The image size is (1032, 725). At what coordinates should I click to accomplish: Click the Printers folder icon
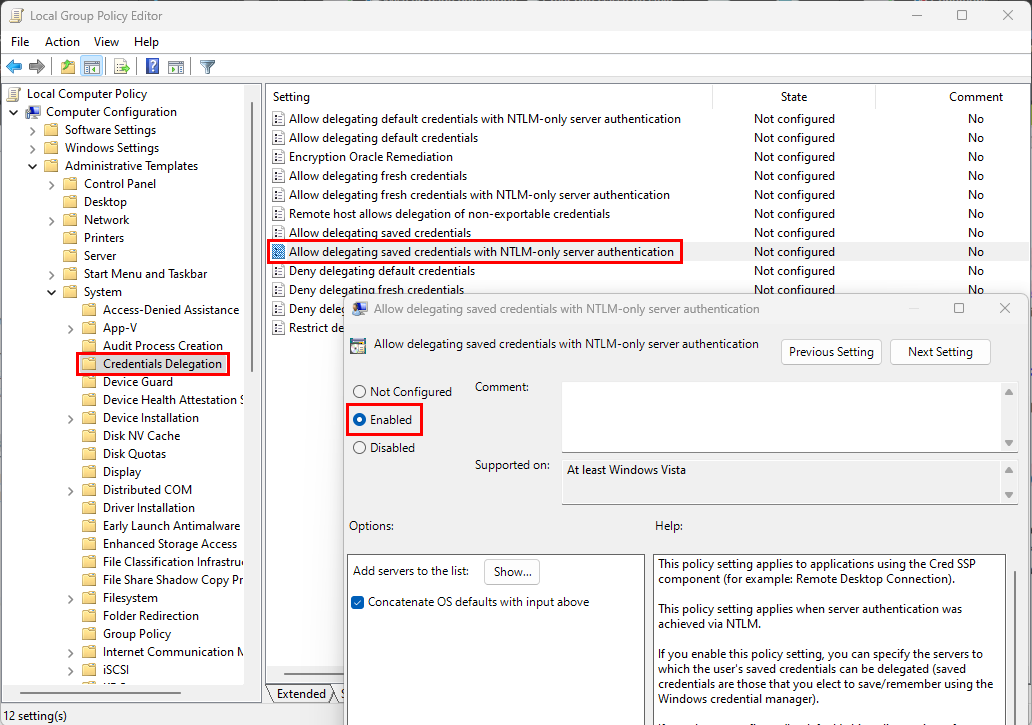[70, 238]
